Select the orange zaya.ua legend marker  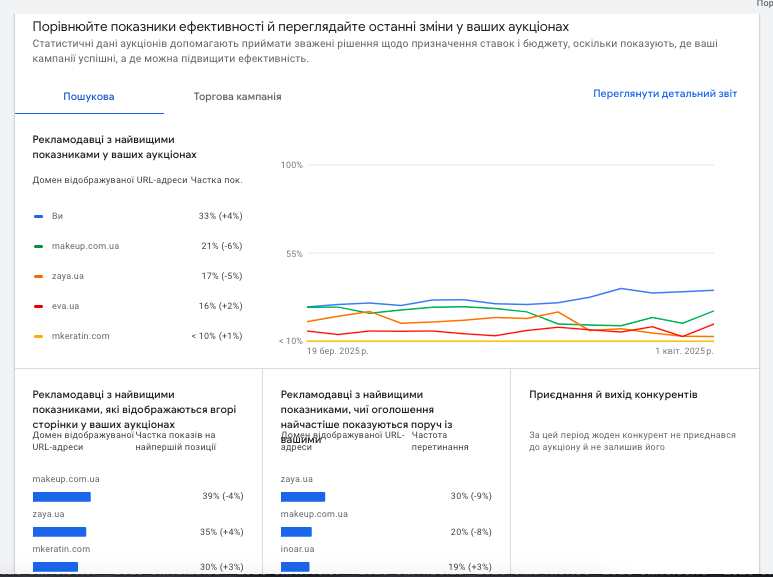(38, 276)
